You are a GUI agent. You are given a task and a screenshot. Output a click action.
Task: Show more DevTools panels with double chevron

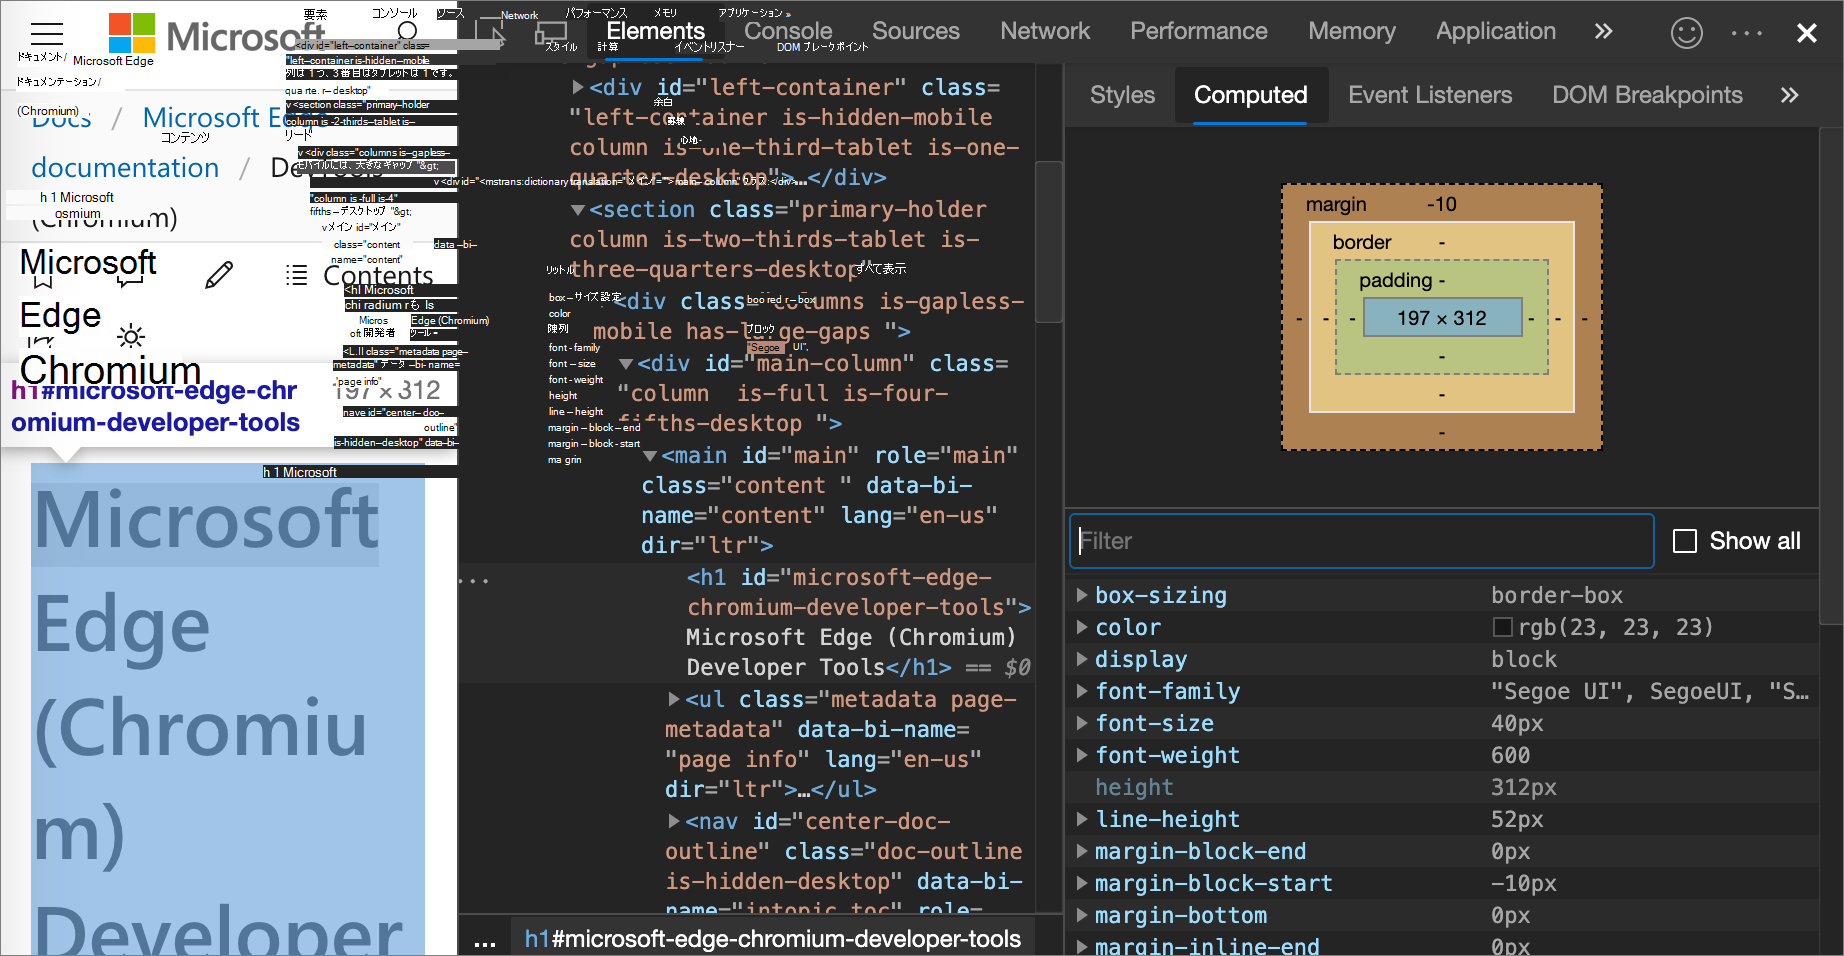[x=1603, y=32]
